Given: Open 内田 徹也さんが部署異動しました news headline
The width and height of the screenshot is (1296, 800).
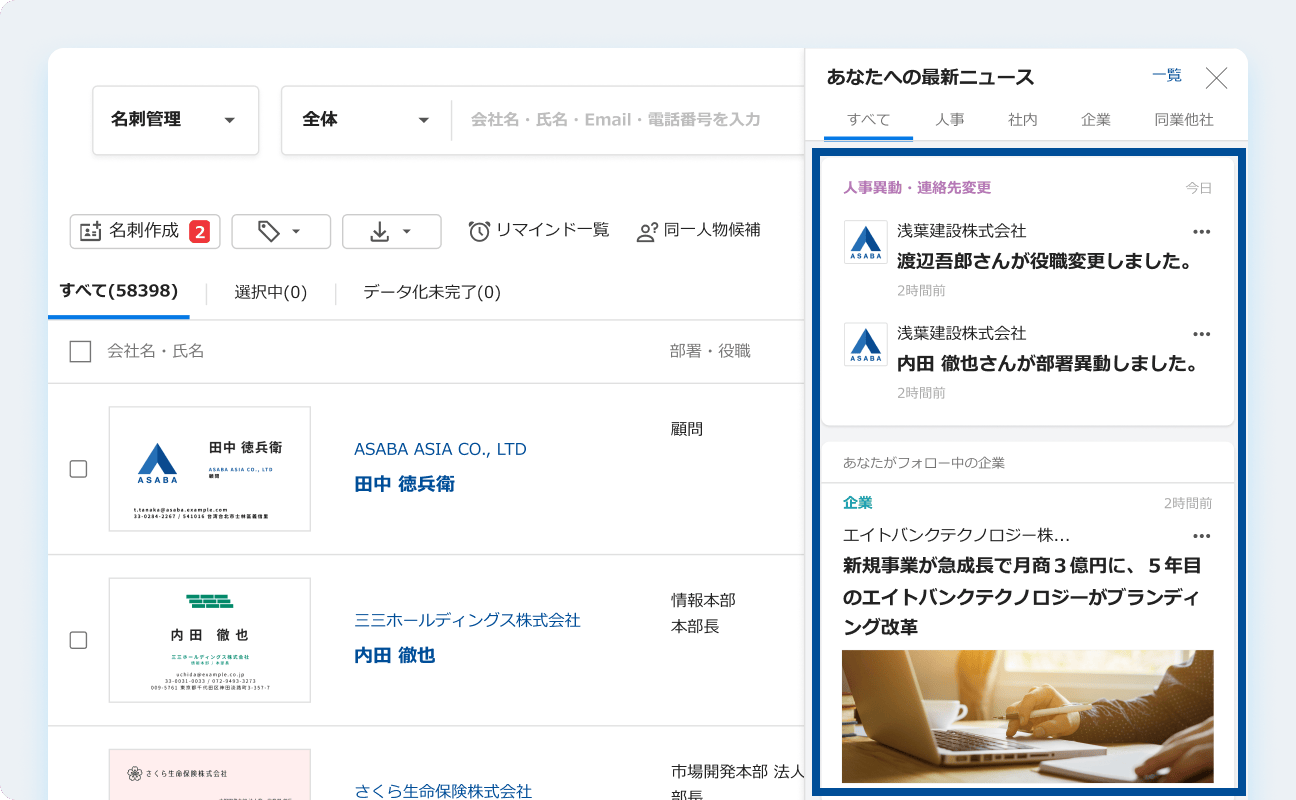Looking at the screenshot, I should [x=1048, y=364].
